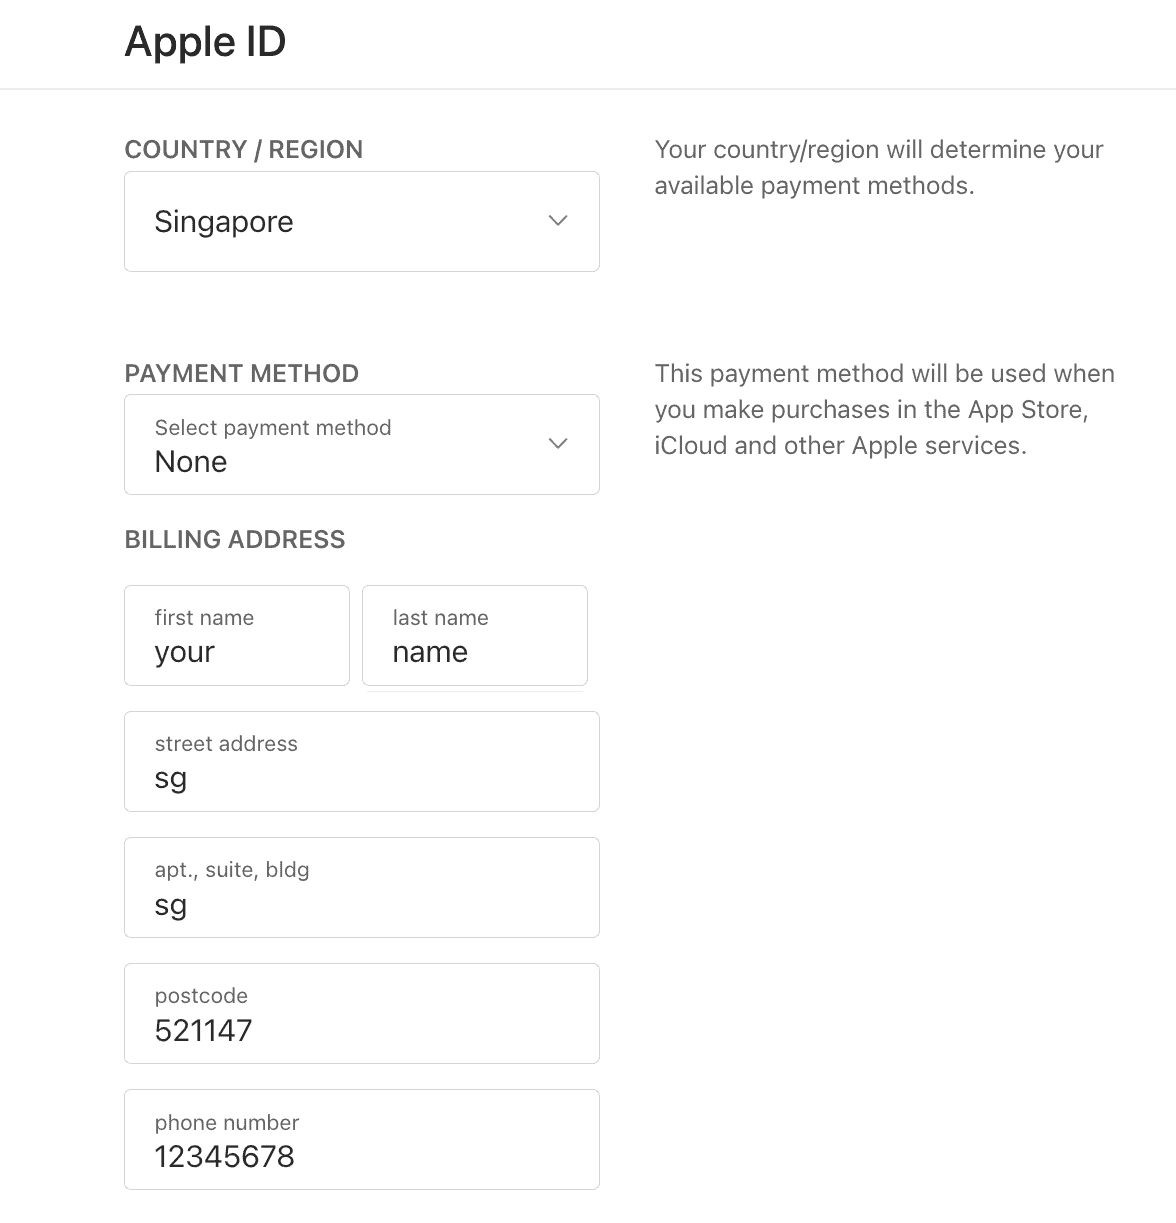Open the Country / Region dropdown
Viewport: 1176px width, 1223px height.
[x=361, y=221]
